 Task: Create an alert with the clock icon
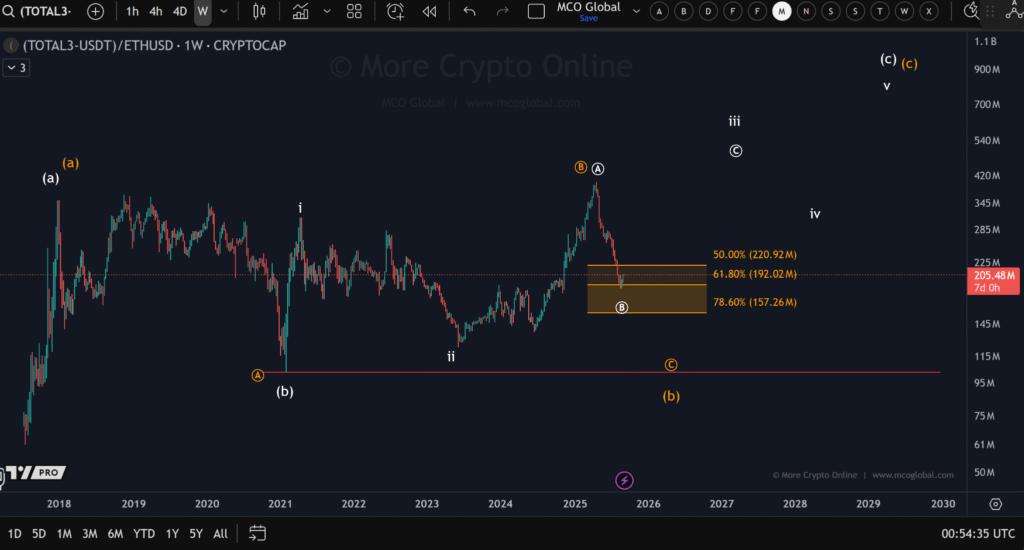point(395,12)
